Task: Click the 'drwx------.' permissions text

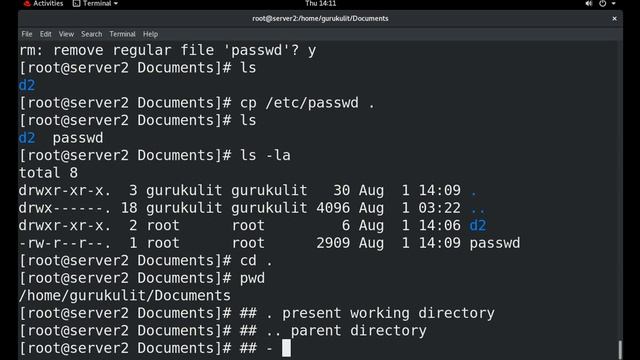Action: (x=64, y=208)
